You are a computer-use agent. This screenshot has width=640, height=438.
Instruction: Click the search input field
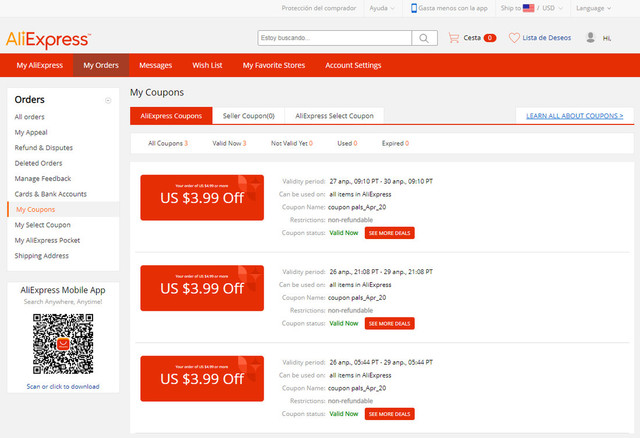click(335, 38)
